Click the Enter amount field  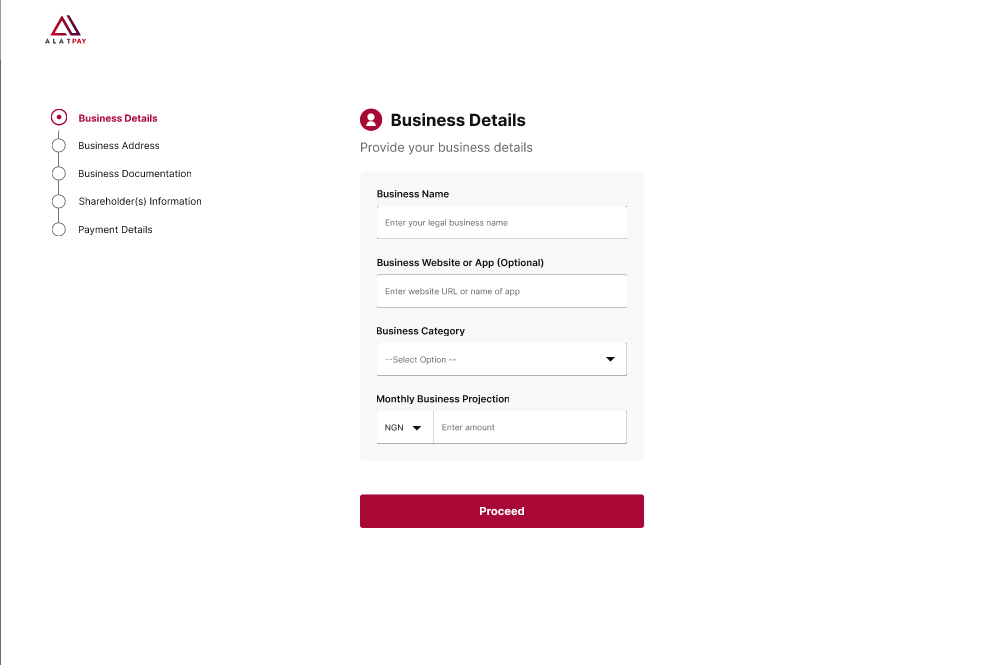(529, 428)
